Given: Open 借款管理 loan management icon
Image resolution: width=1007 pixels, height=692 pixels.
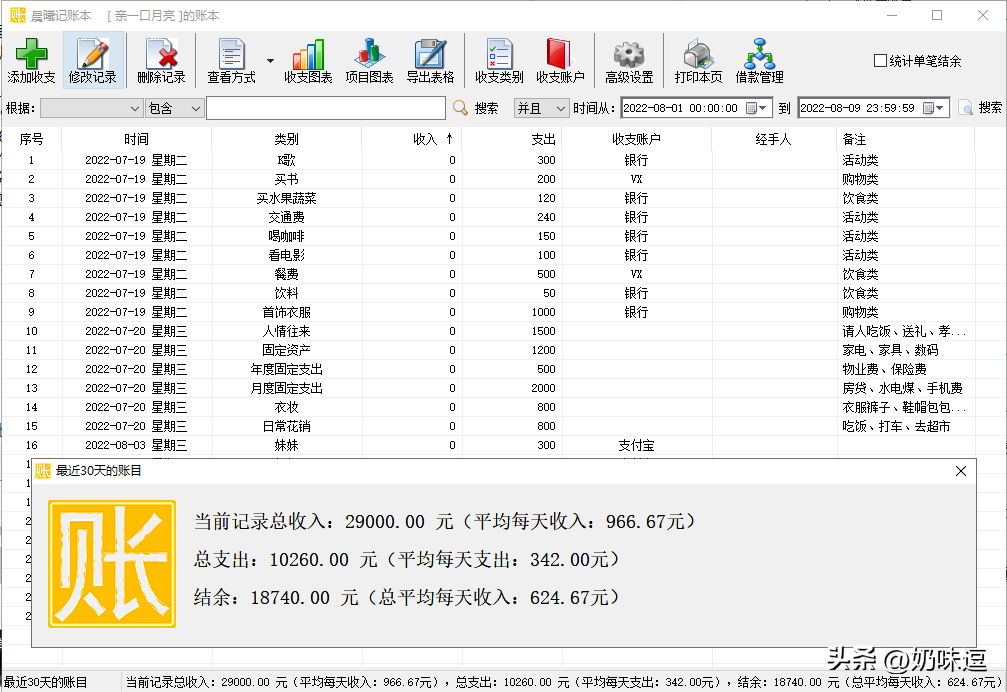Looking at the screenshot, I should click(x=759, y=61).
